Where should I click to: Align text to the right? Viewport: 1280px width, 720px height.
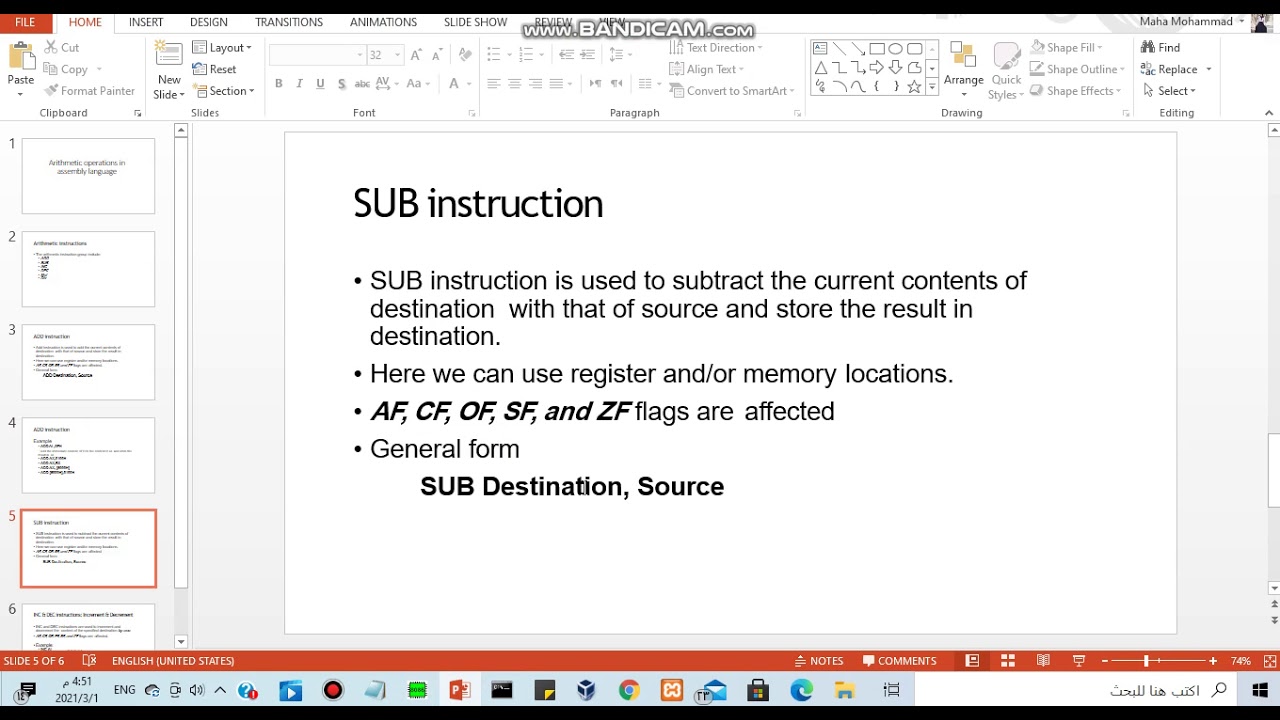[535, 84]
